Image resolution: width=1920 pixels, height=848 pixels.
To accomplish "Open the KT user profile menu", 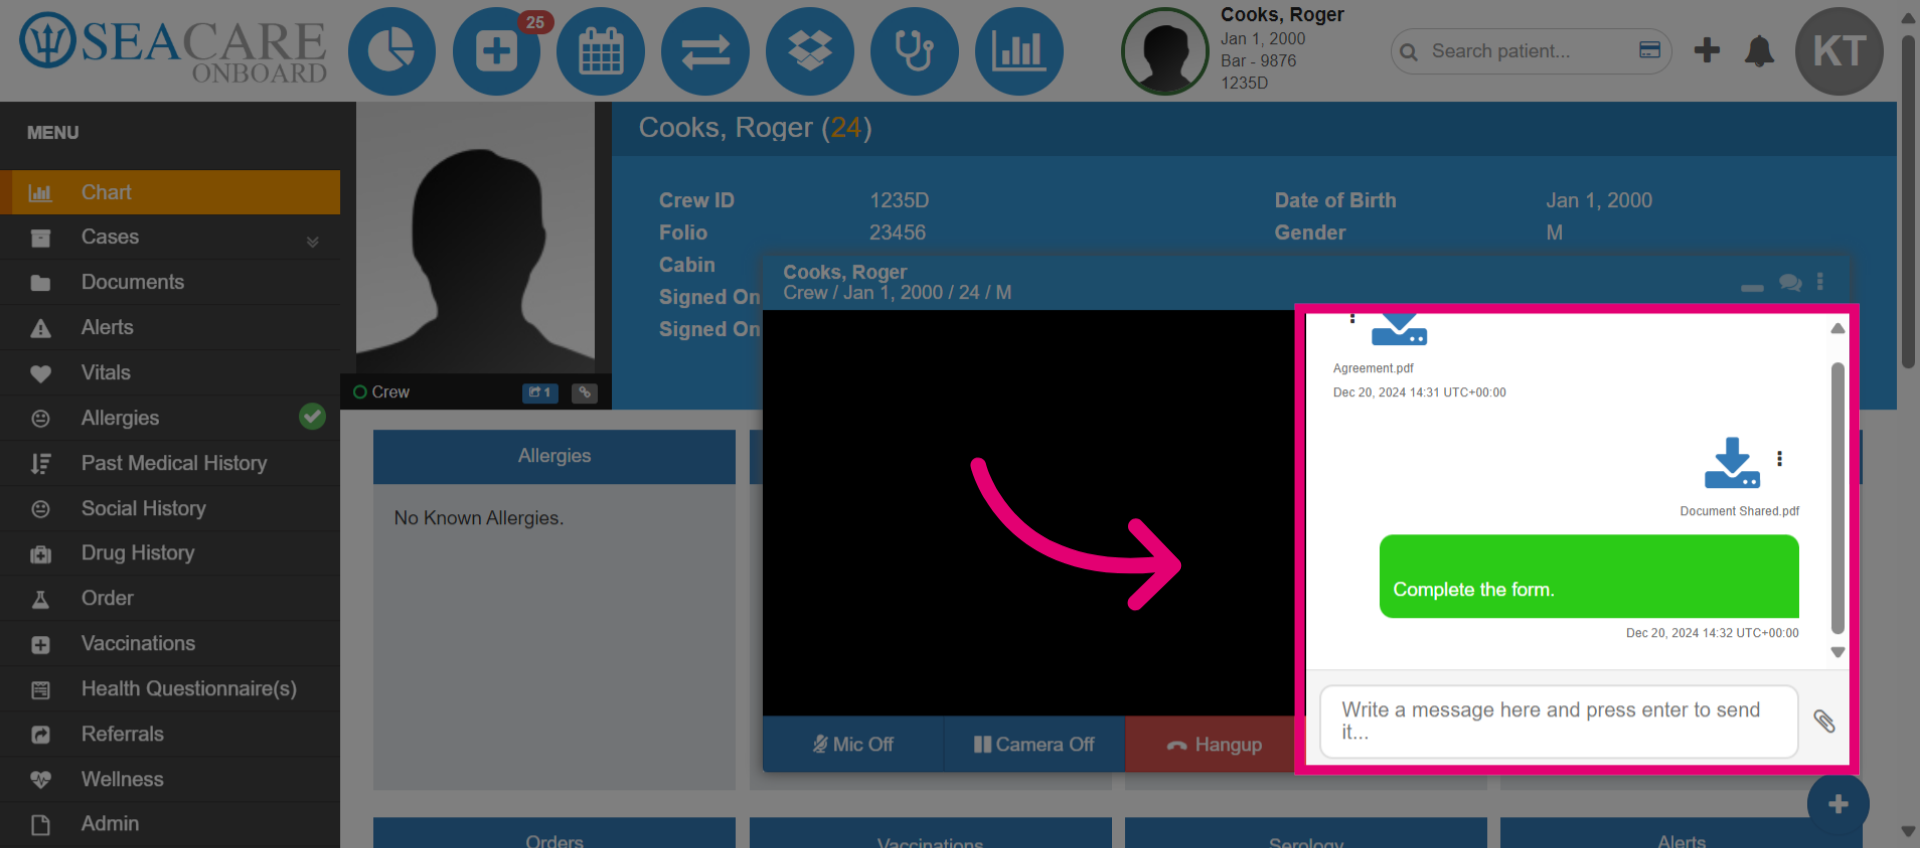I will pyautogui.click(x=1839, y=52).
